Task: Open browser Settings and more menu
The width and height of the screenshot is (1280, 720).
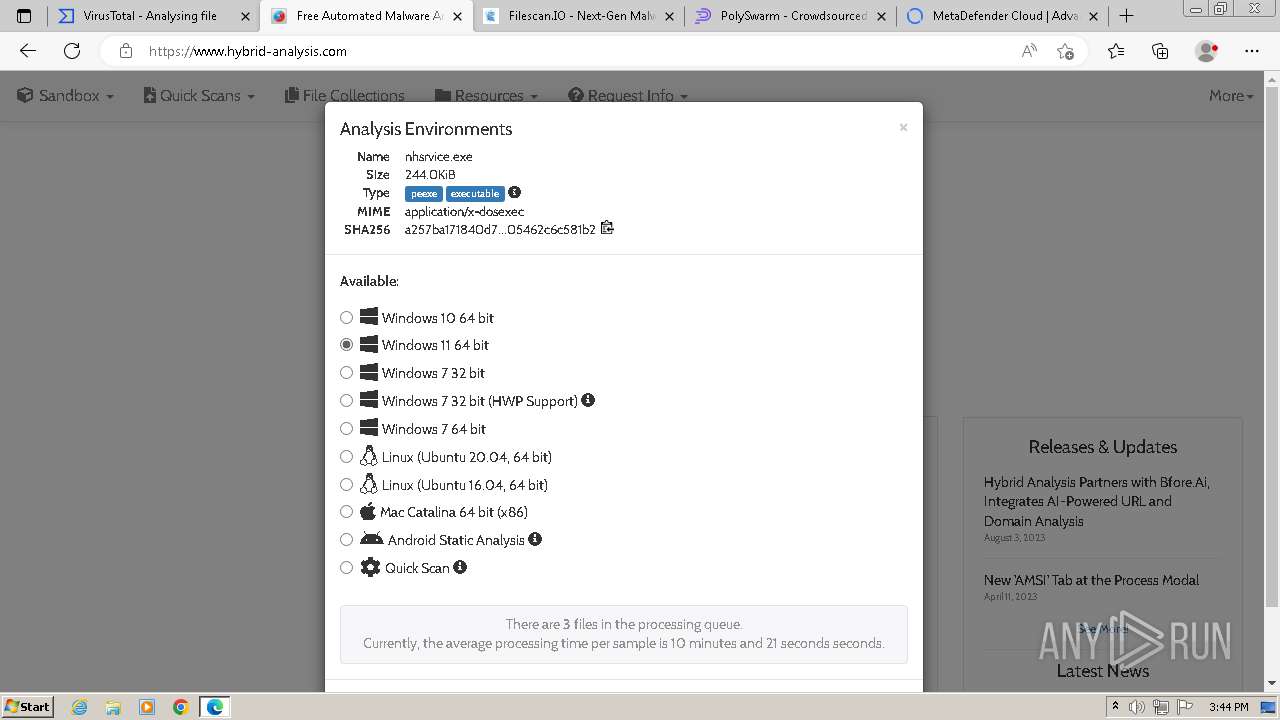Action: tap(1252, 51)
